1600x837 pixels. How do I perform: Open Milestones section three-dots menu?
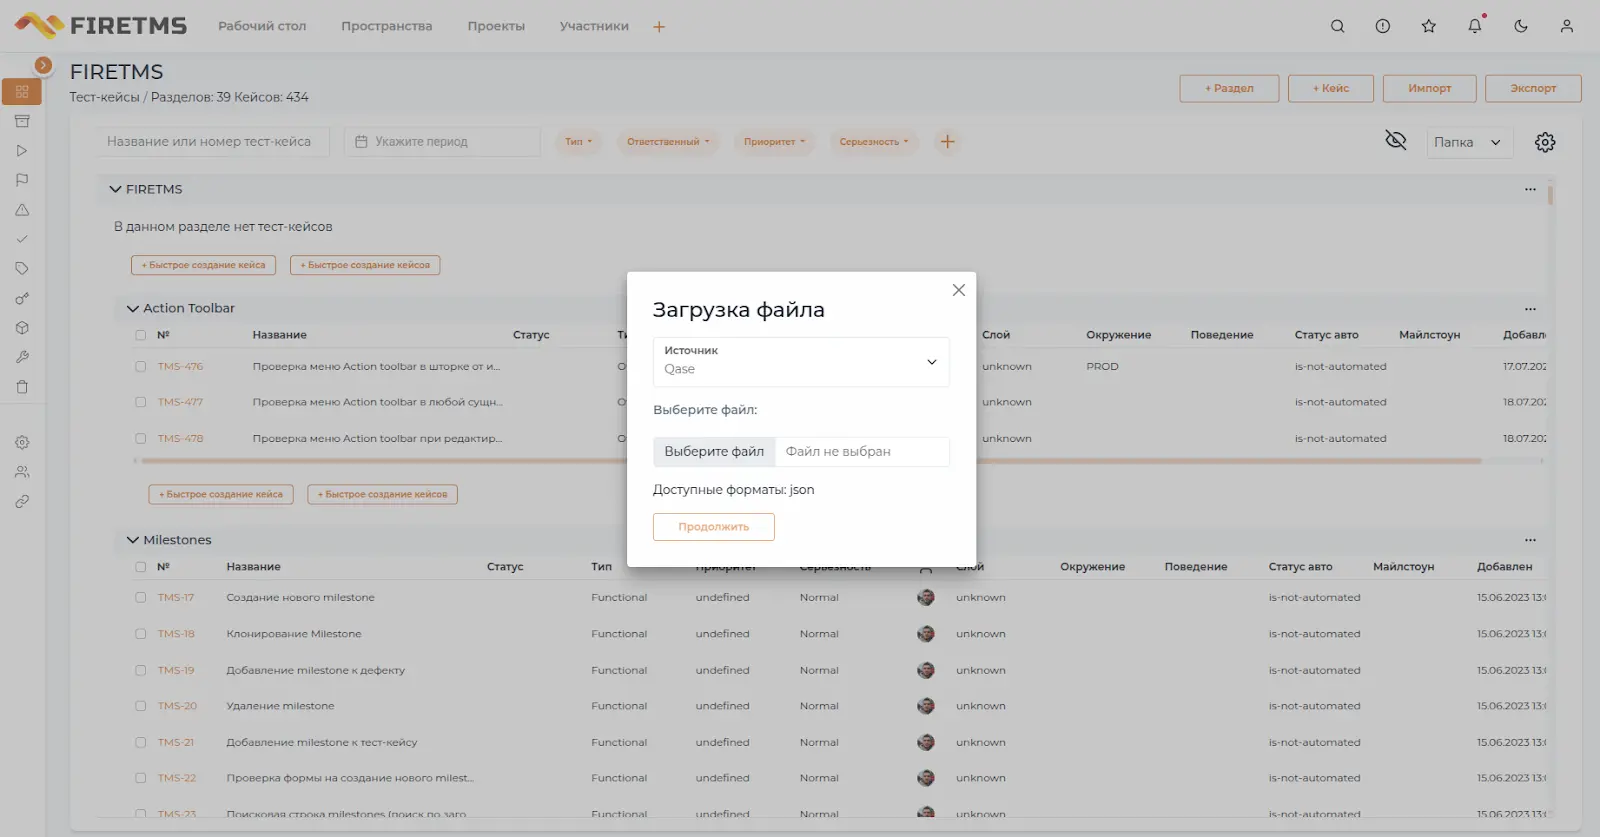point(1530,540)
